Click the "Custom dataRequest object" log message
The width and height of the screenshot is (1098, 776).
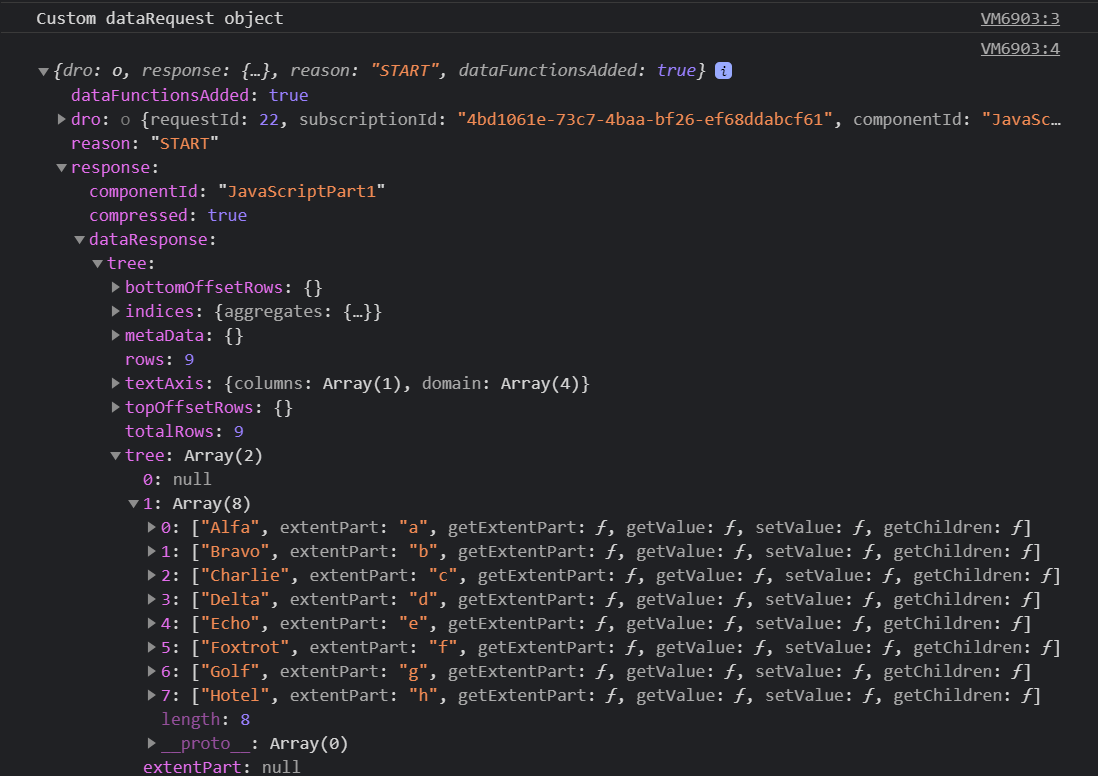click(160, 19)
